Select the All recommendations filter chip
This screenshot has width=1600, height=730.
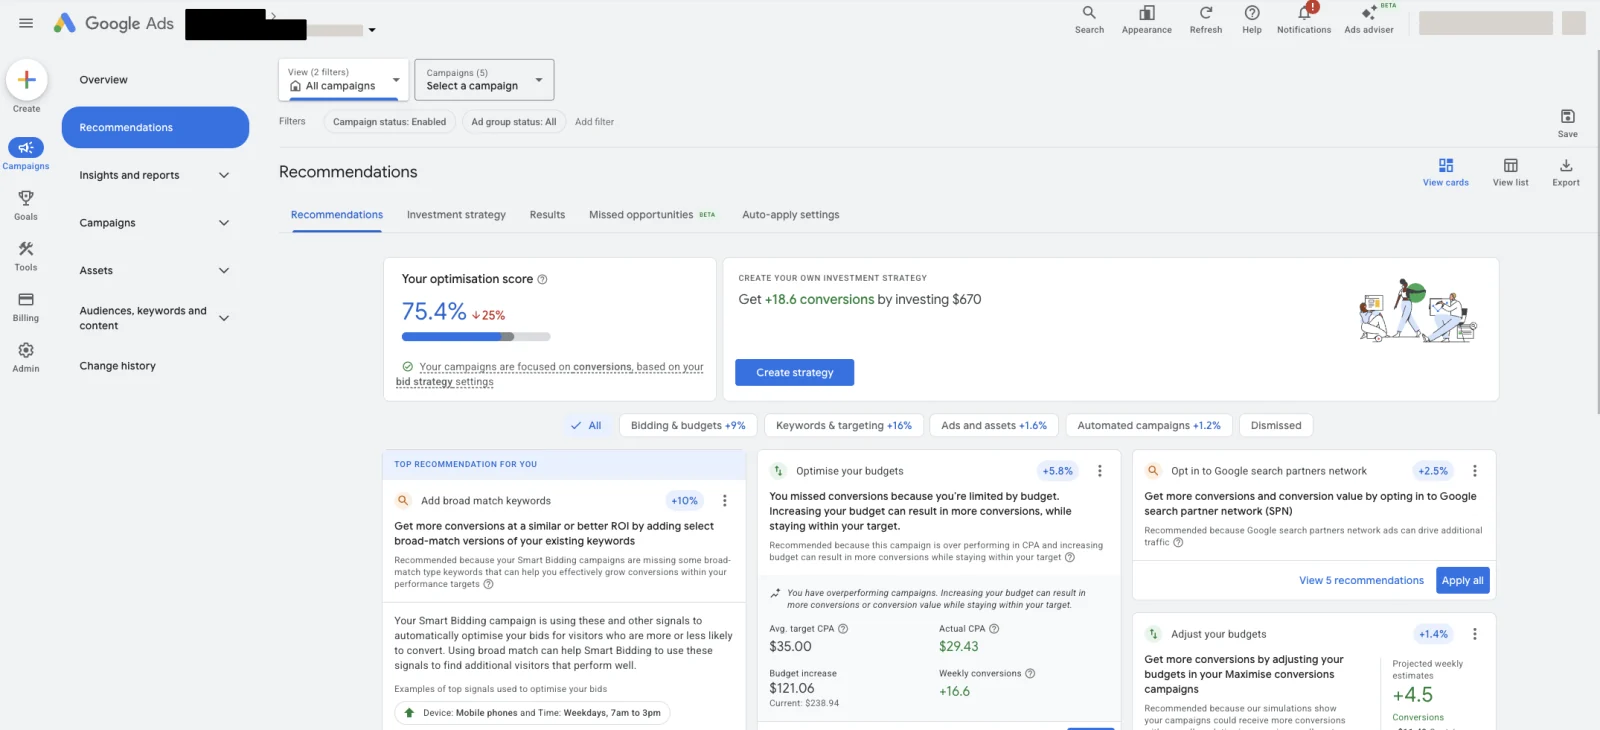(587, 426)
